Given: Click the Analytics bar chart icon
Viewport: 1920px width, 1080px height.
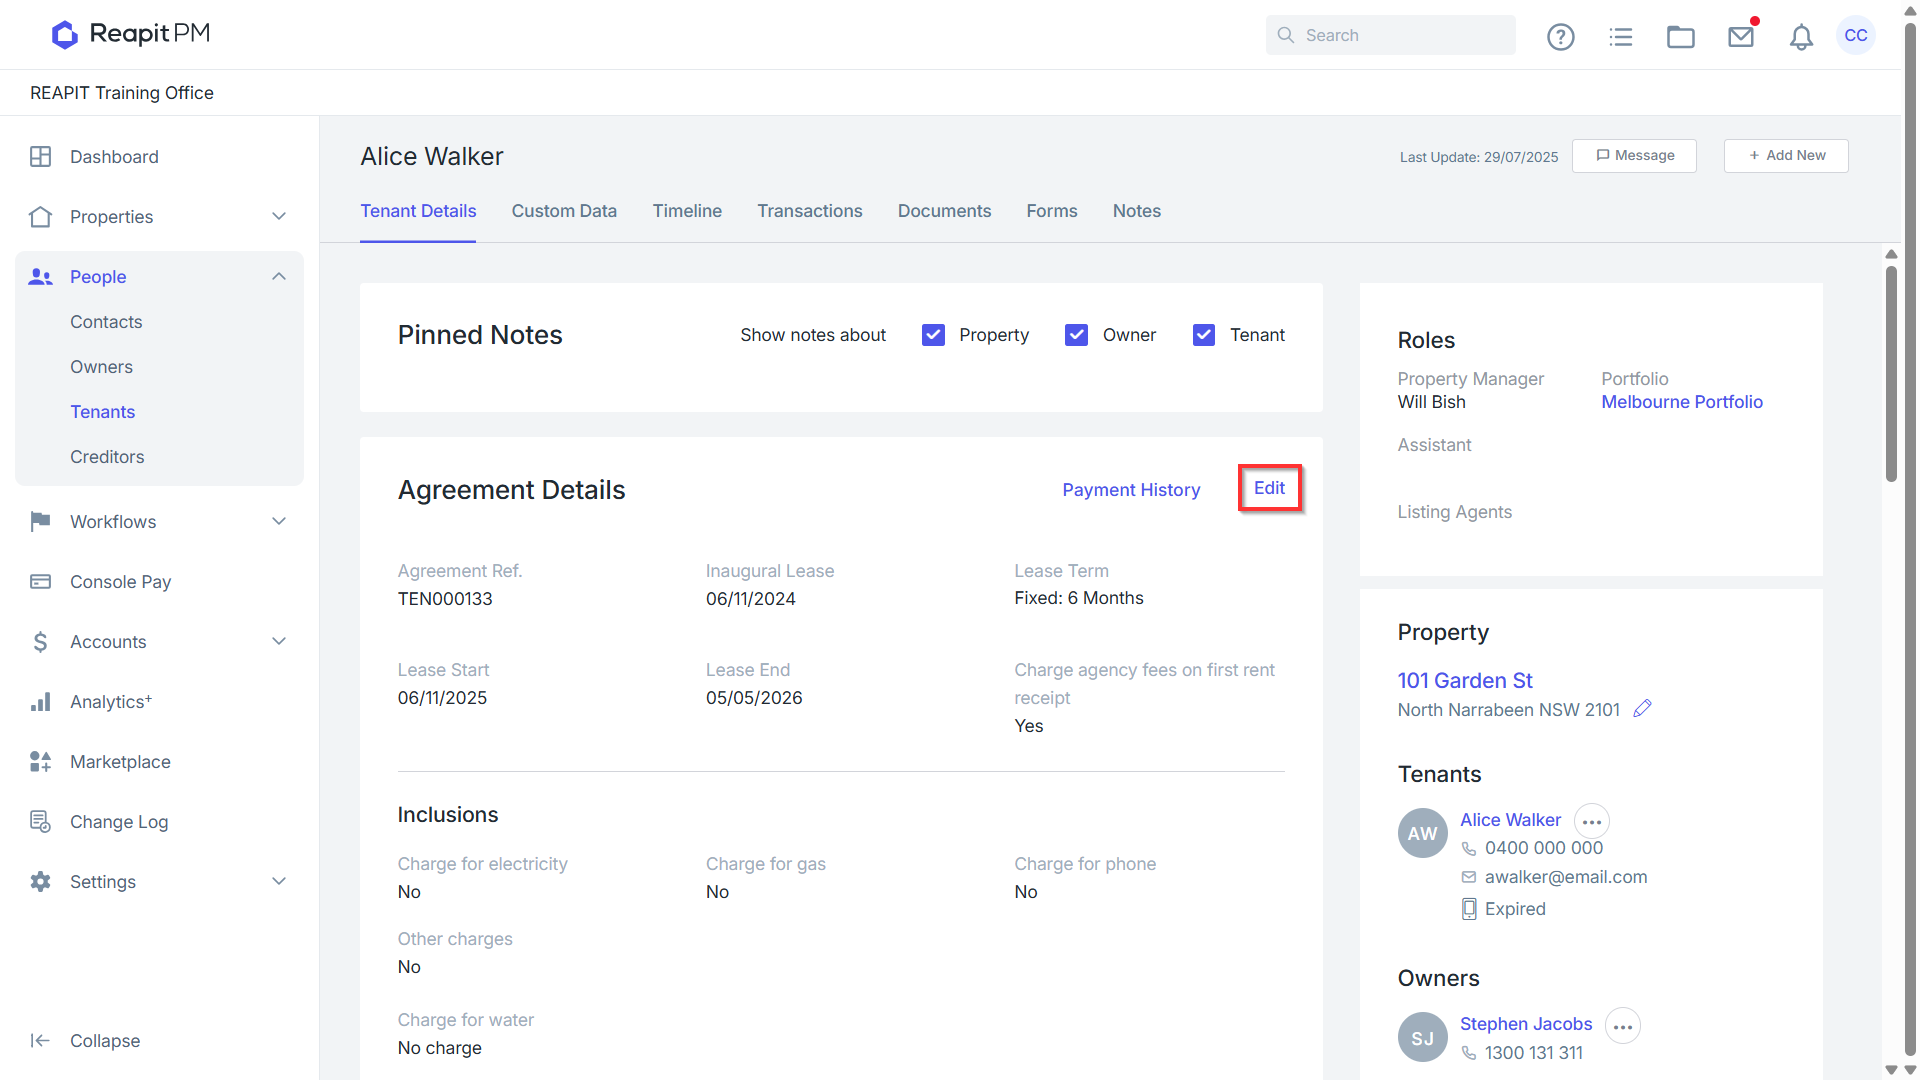Looking at the screenshot, I should (41, 702).
